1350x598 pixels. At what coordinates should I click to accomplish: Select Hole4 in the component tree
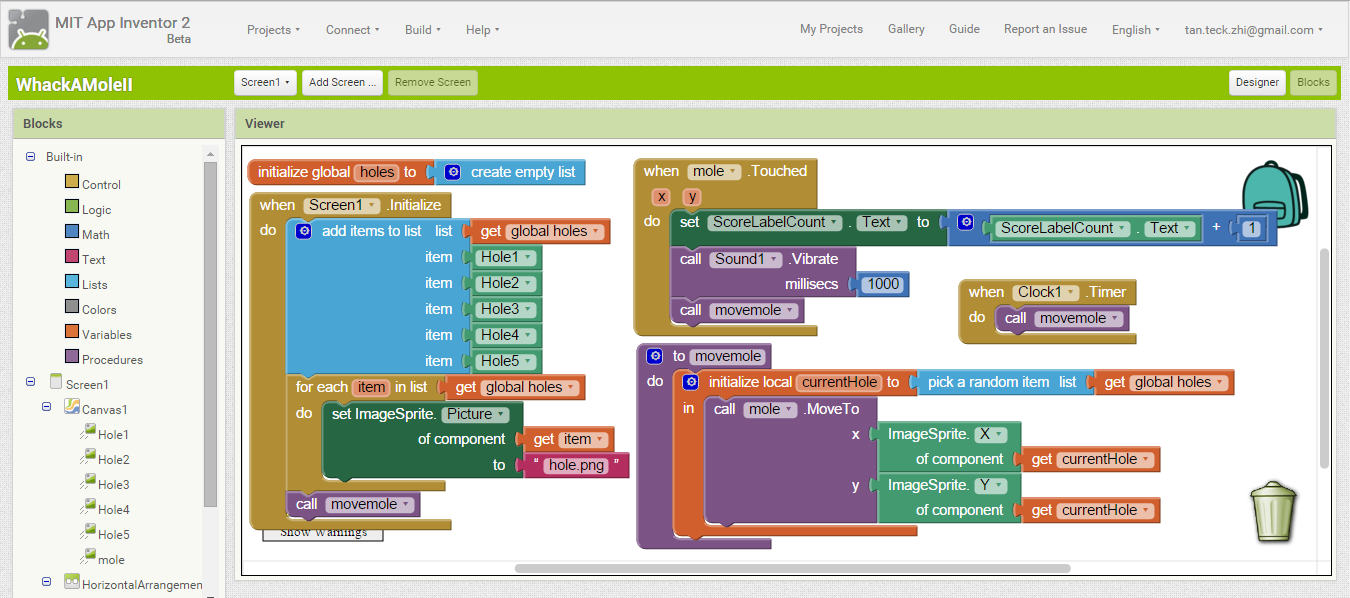(x=113, y=510)
